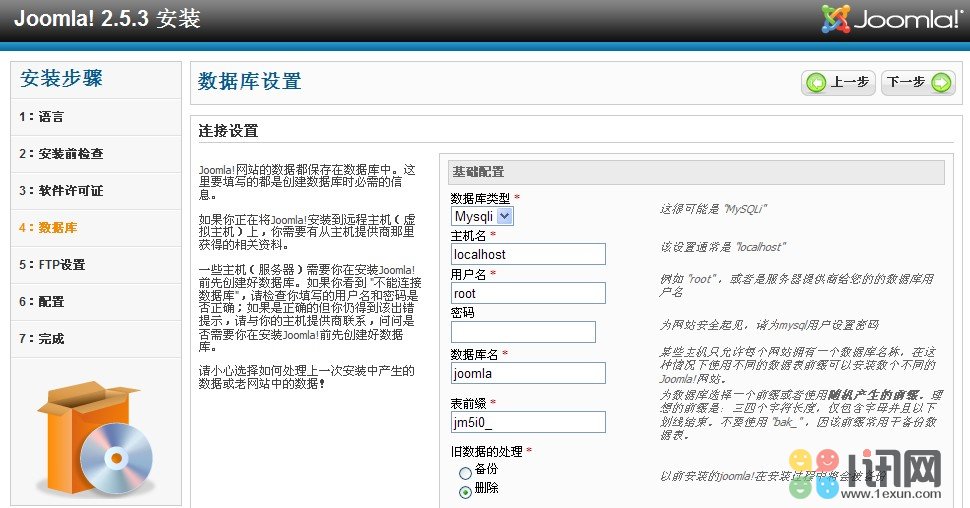Image resolution: width=970 pixels, height=508 pixels.
Task: Go to step 6: 配置
Action: coord(41,302)
